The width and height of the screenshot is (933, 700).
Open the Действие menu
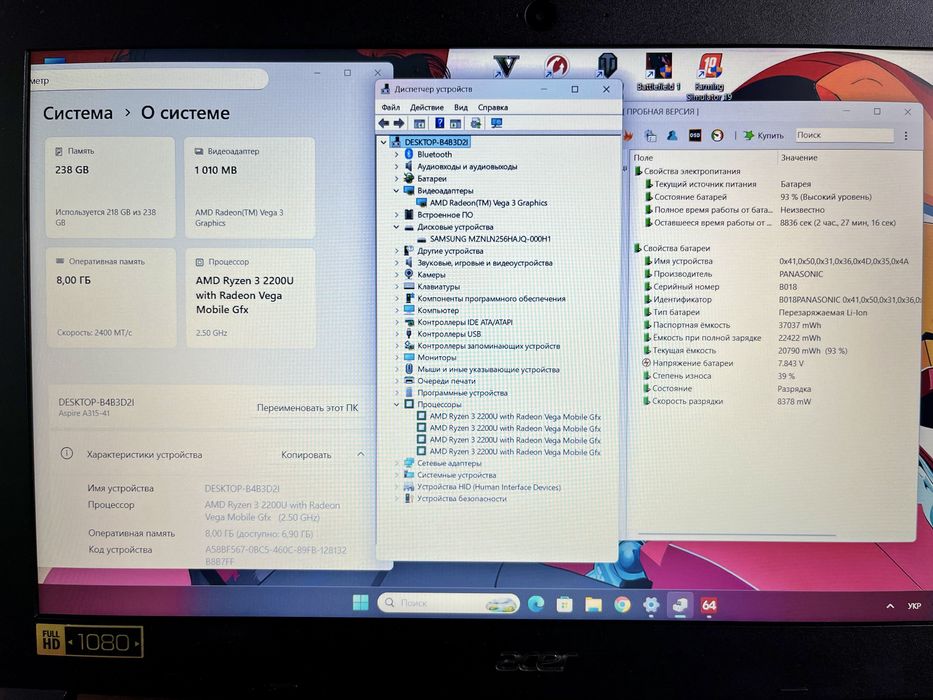pos(427,107)
